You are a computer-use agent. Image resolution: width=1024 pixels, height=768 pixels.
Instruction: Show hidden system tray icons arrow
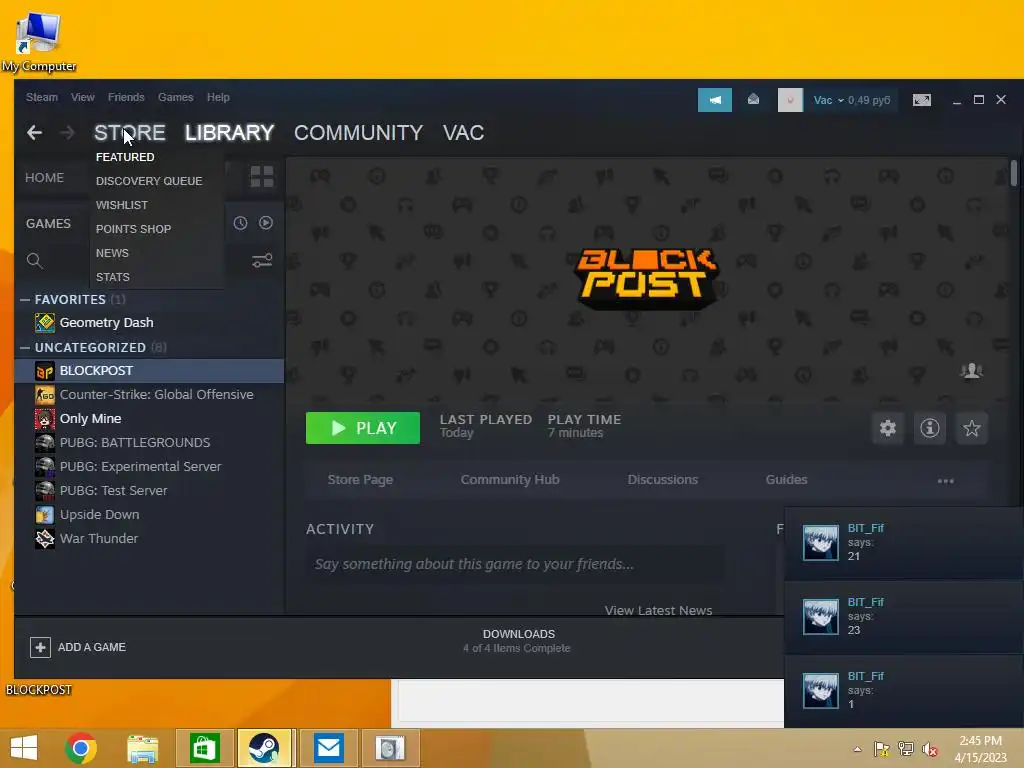[857, 749]
